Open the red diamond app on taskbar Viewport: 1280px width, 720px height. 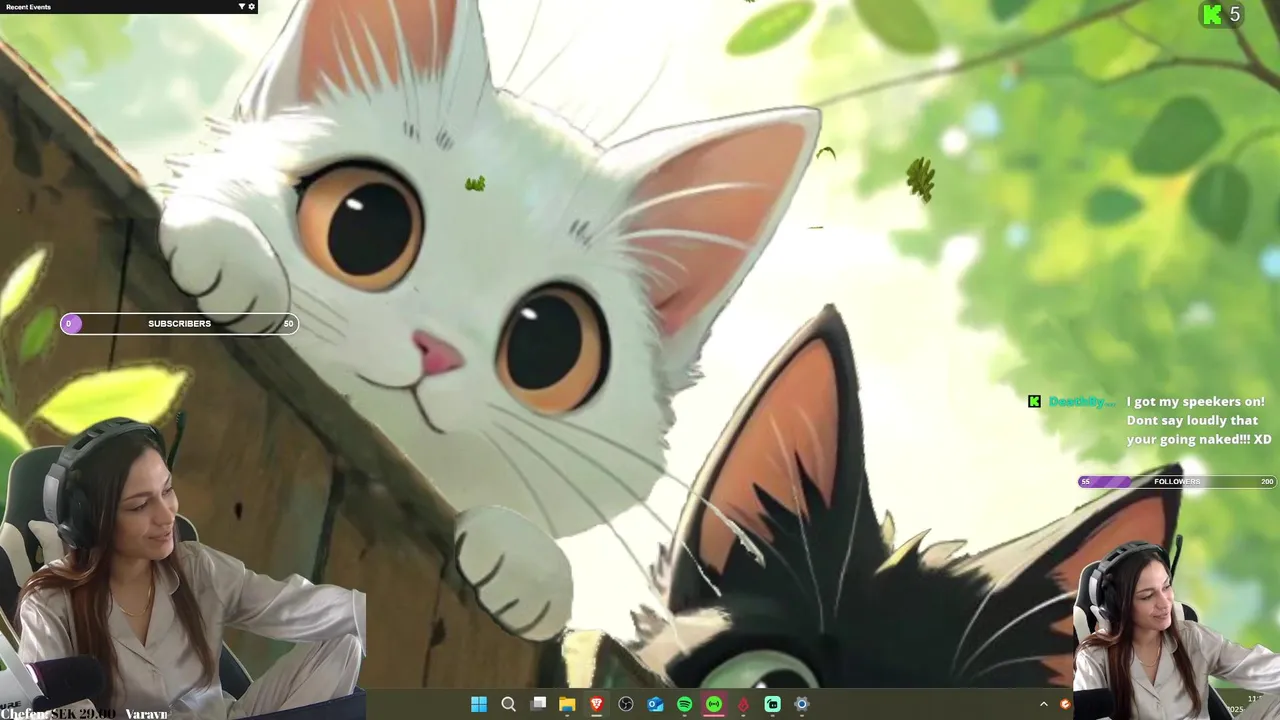[x=743, y=704]
